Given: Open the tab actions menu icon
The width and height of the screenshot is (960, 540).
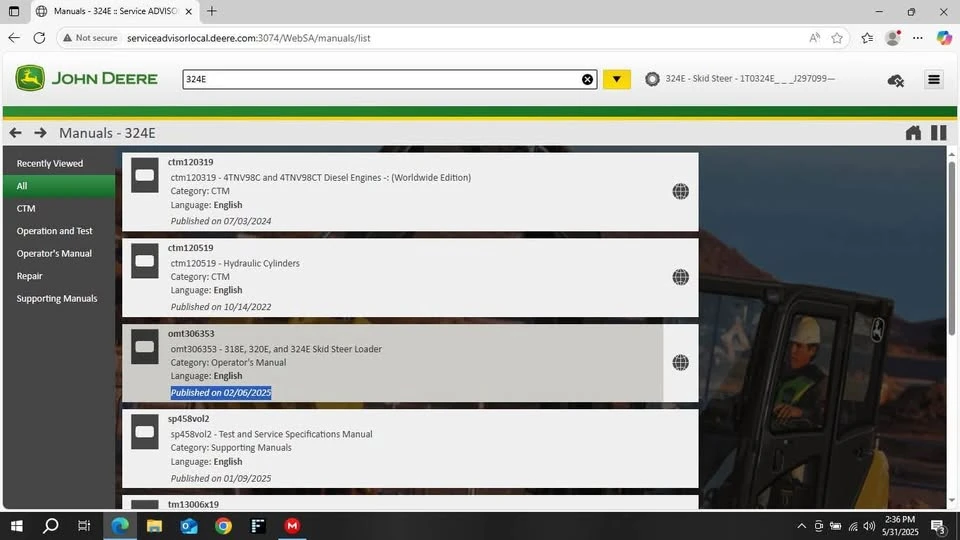Looking at the screenshot, I should 14,11.
